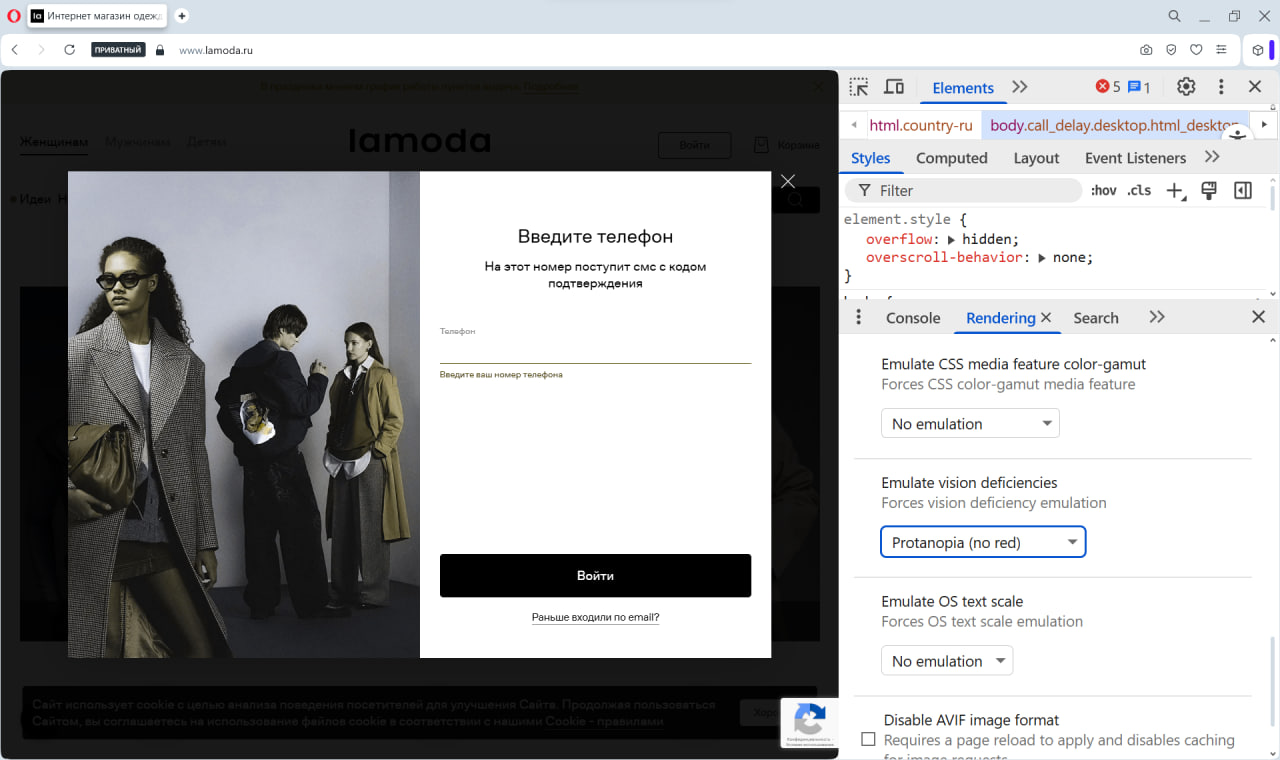Click the reCAPTCHA badge
The width and height of the screenshot is (1280, 760).
coord(809,722)
